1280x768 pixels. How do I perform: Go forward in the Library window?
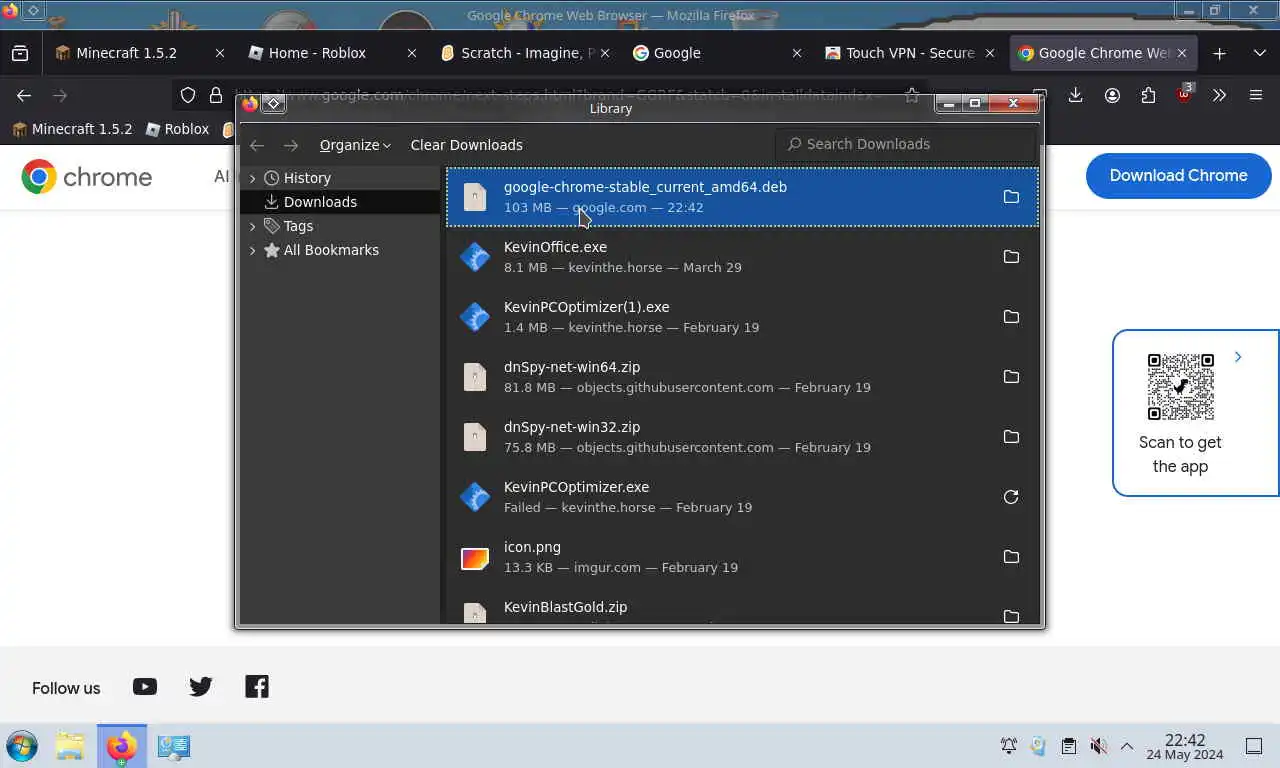click(291, 145)
